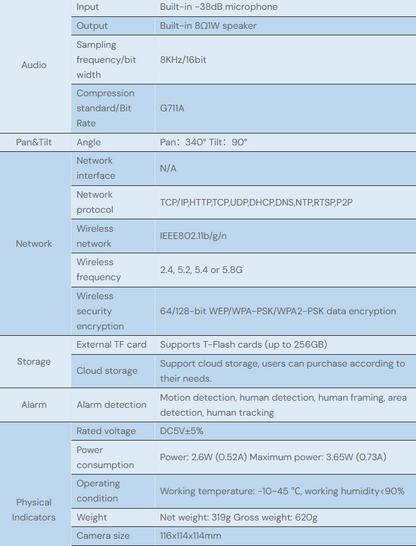
Task: Select the 2.4, 5.2, 5.4 or 5.8G frequency
Action: (201, 270)
